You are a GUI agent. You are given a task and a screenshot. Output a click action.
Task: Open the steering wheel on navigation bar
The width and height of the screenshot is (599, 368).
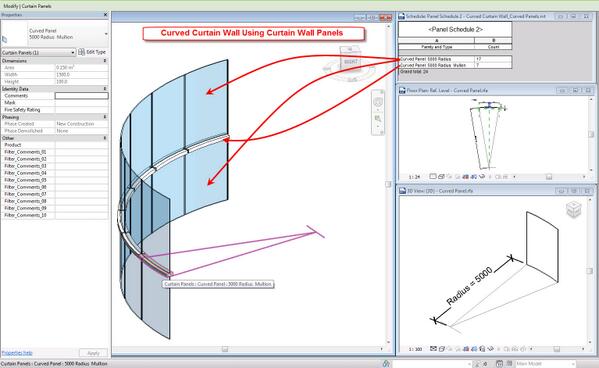click(378, 102)
